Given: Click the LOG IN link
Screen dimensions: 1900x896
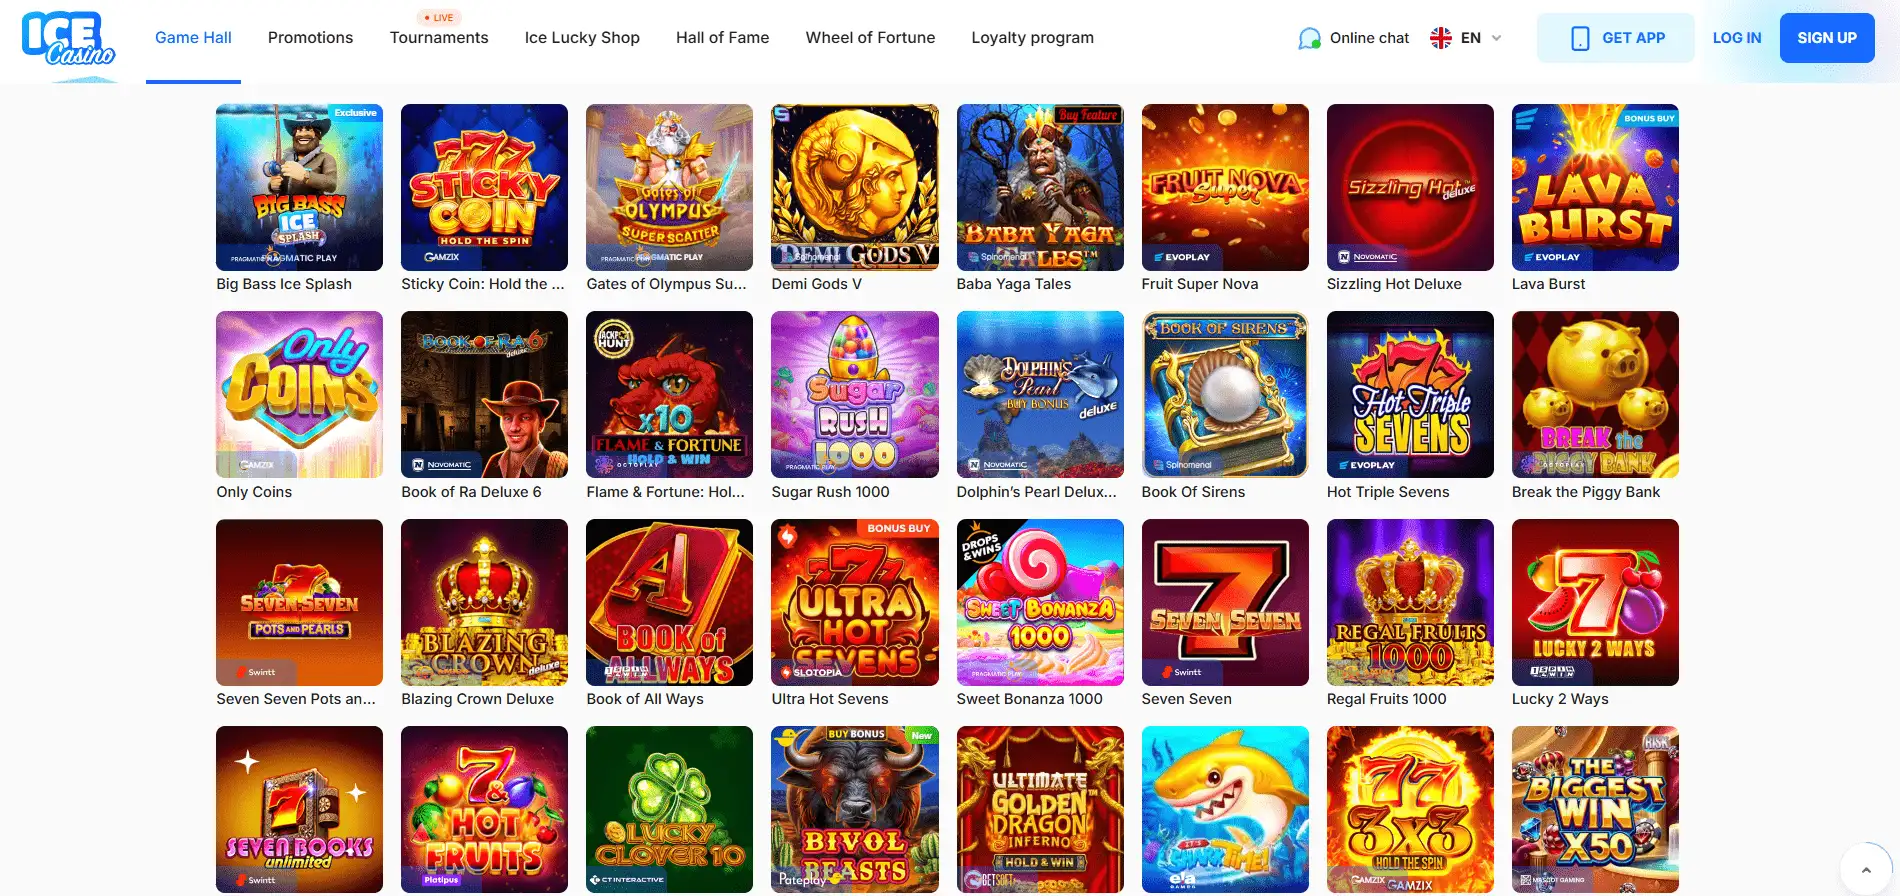Looking at the screenshot, I should point(1737,38).
